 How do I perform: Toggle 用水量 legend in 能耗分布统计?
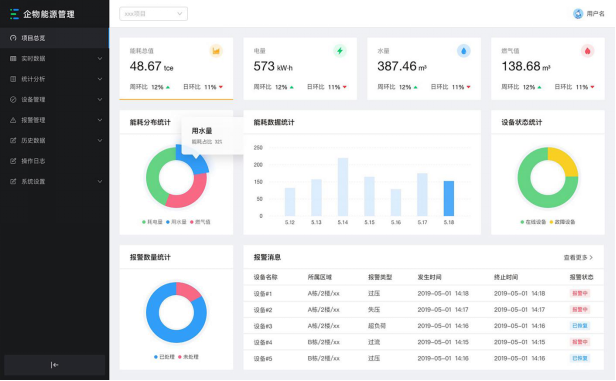(x=176, y=222)
